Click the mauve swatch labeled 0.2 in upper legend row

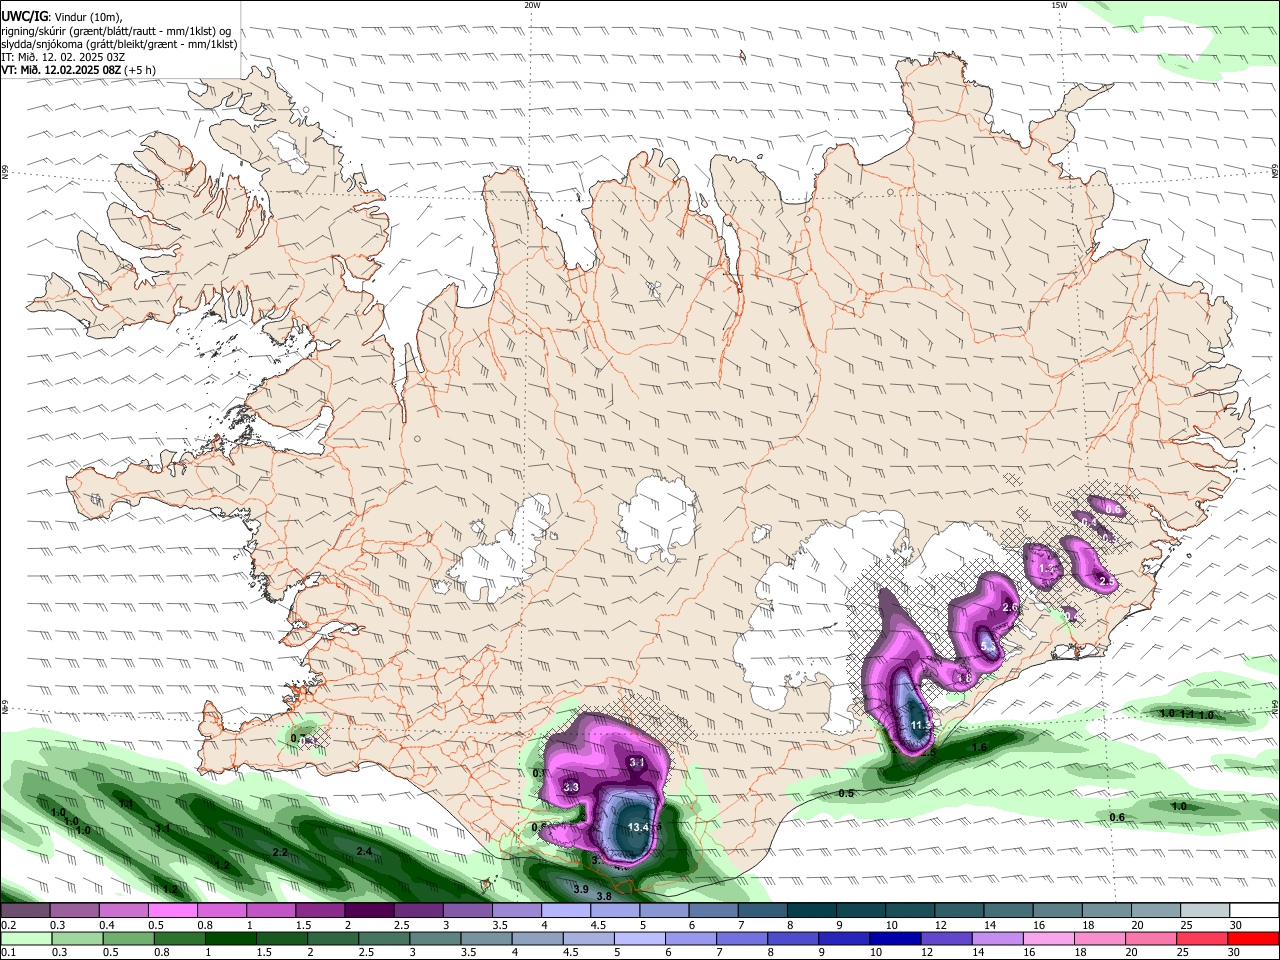click(26, 910)
